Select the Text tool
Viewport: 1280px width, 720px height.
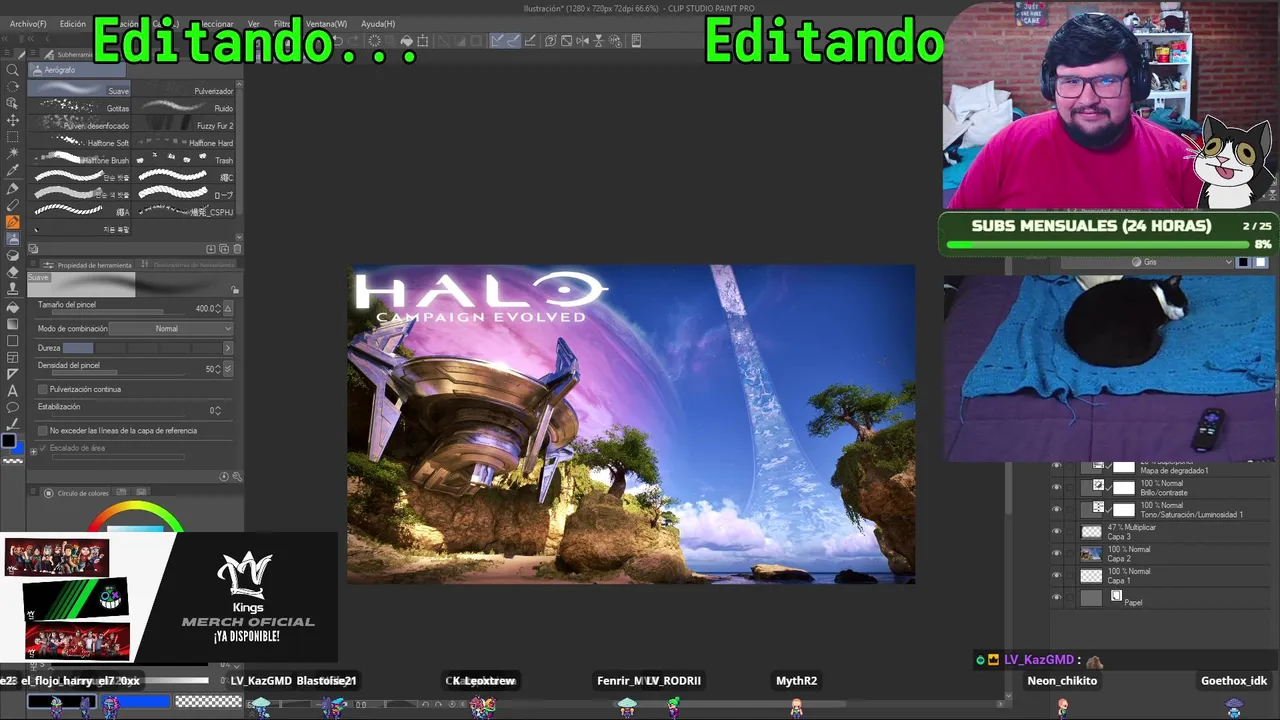coord(13,391)
